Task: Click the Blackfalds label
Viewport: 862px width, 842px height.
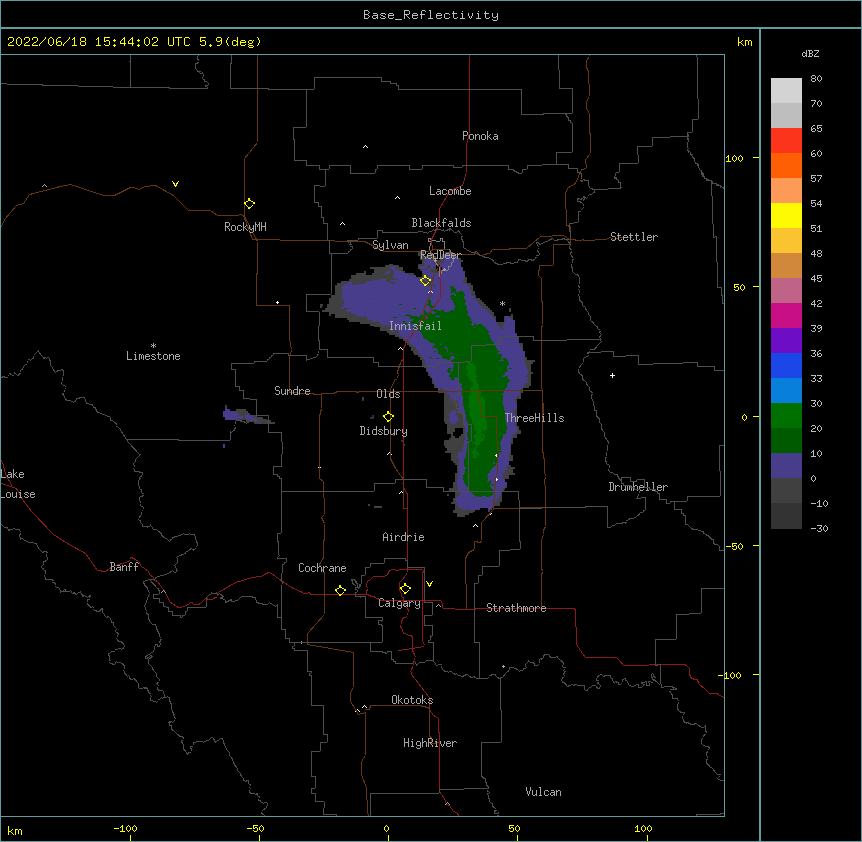Action: pyautogui.click(x=441, y=223)
